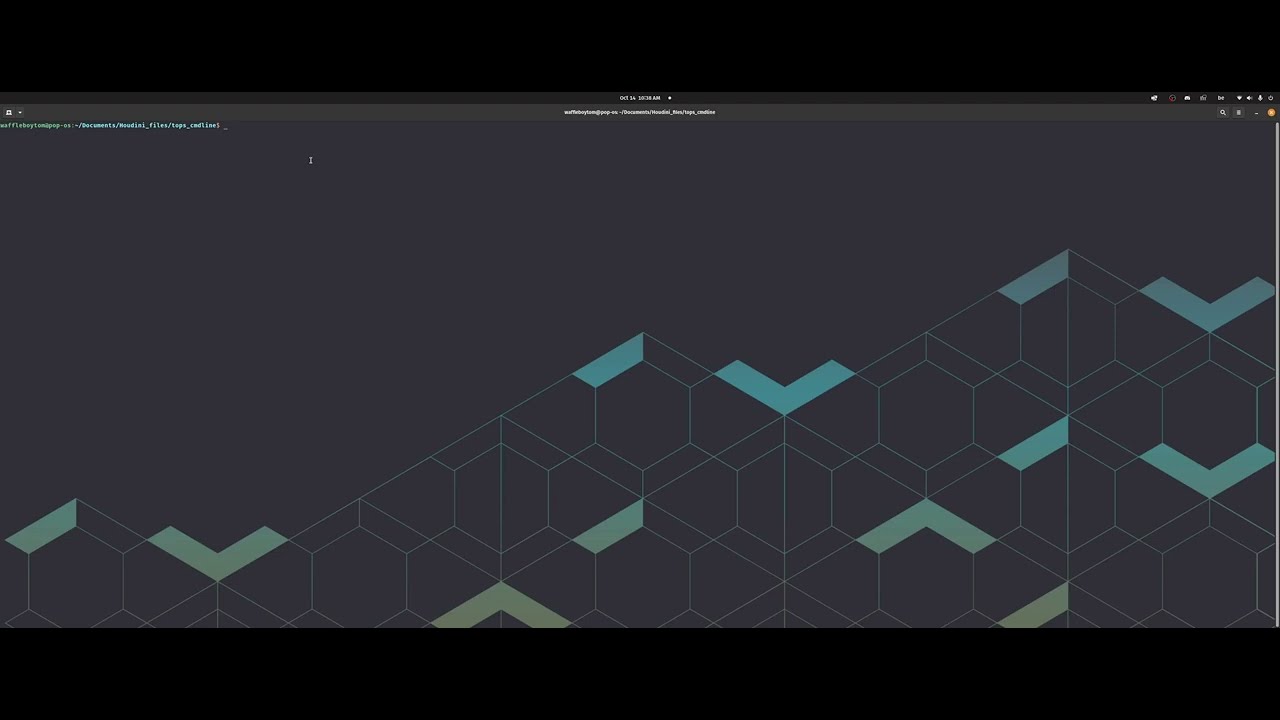The width and height of the screenshot is (1280, 720).
Task: Open the system monitor tray icon
Action: 1203,98
